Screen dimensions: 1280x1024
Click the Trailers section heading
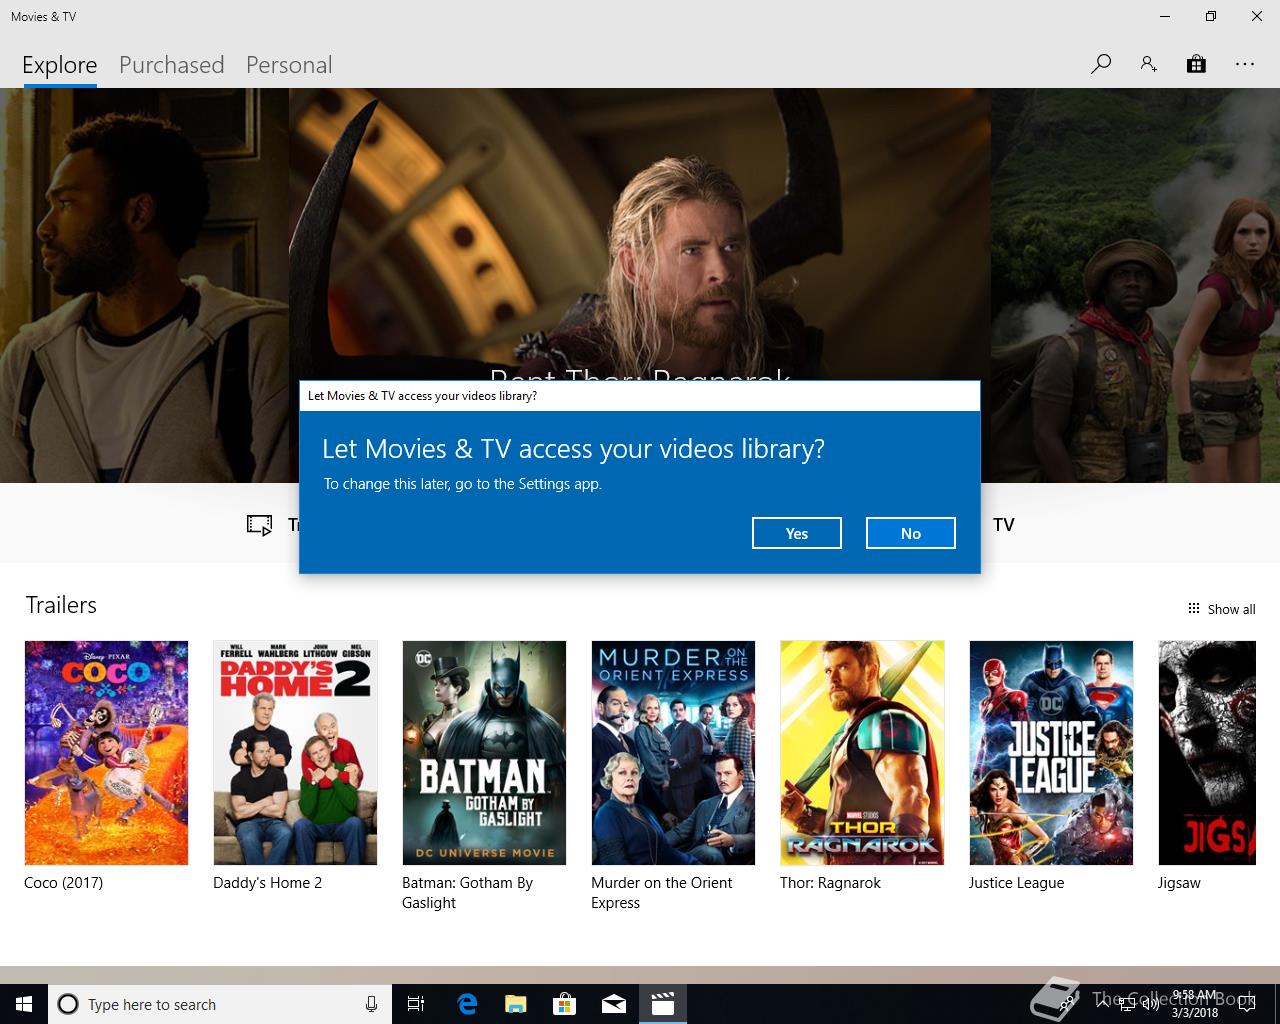point(61,605)
